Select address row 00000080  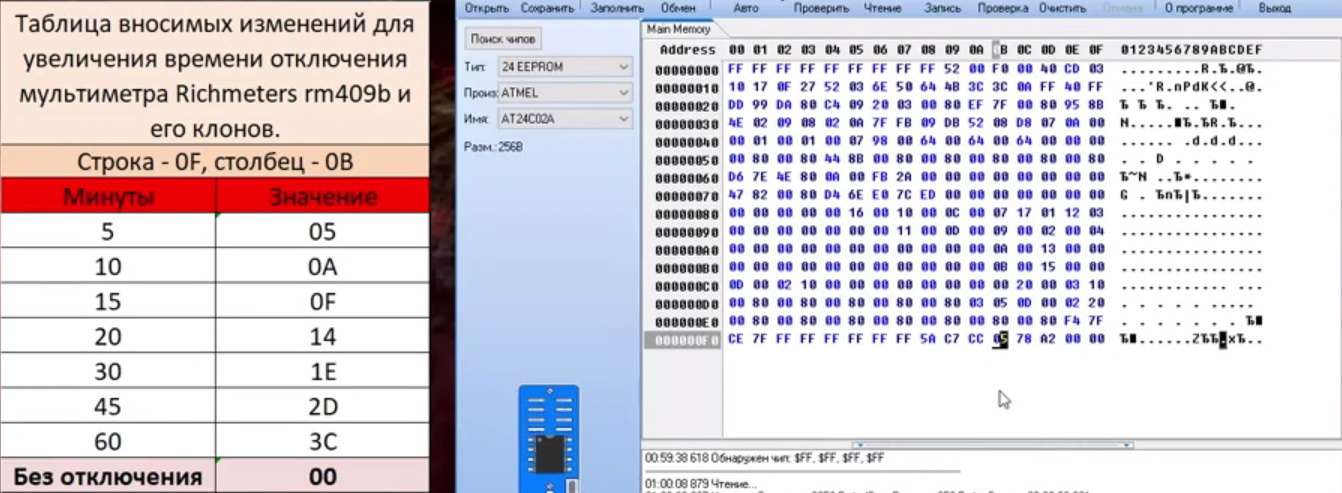point(687,214)
